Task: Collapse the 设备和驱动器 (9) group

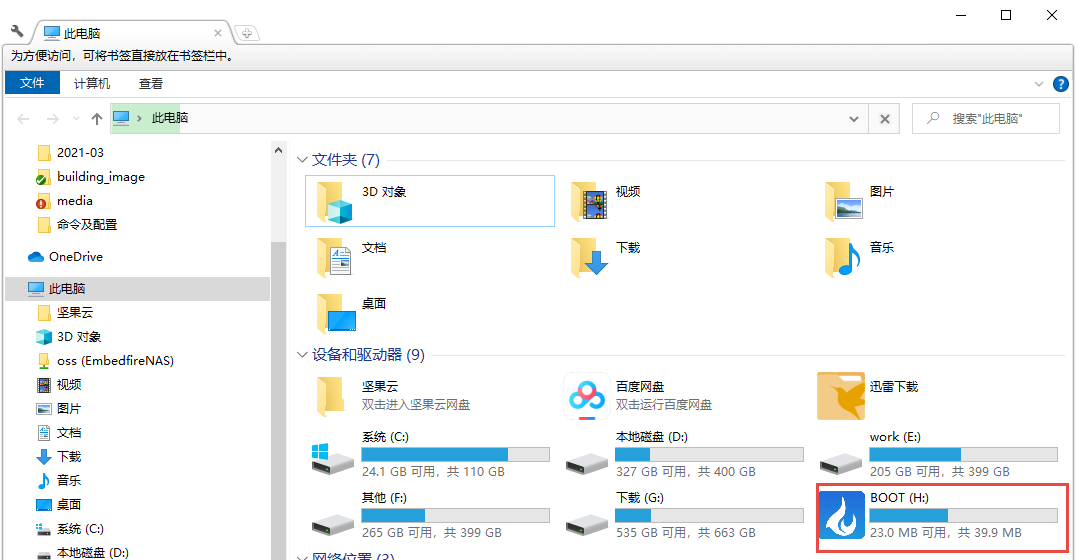Action: [302, 355]
